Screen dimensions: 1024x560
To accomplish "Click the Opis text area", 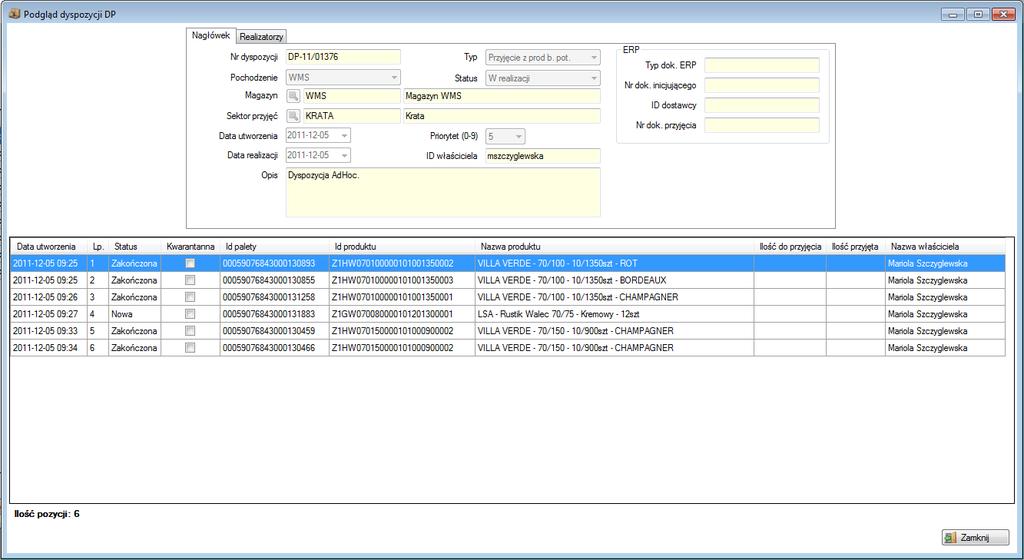I will [x=443, y=193].
